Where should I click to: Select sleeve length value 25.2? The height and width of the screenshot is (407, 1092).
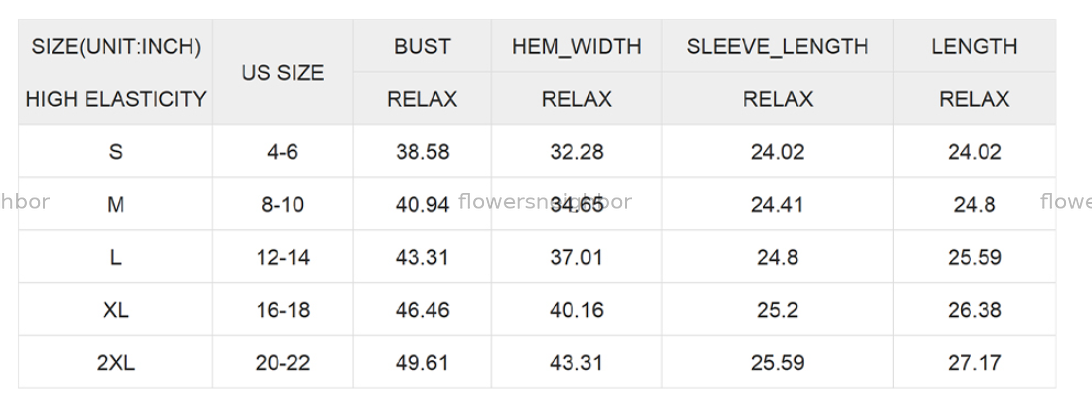coord(777,310)
